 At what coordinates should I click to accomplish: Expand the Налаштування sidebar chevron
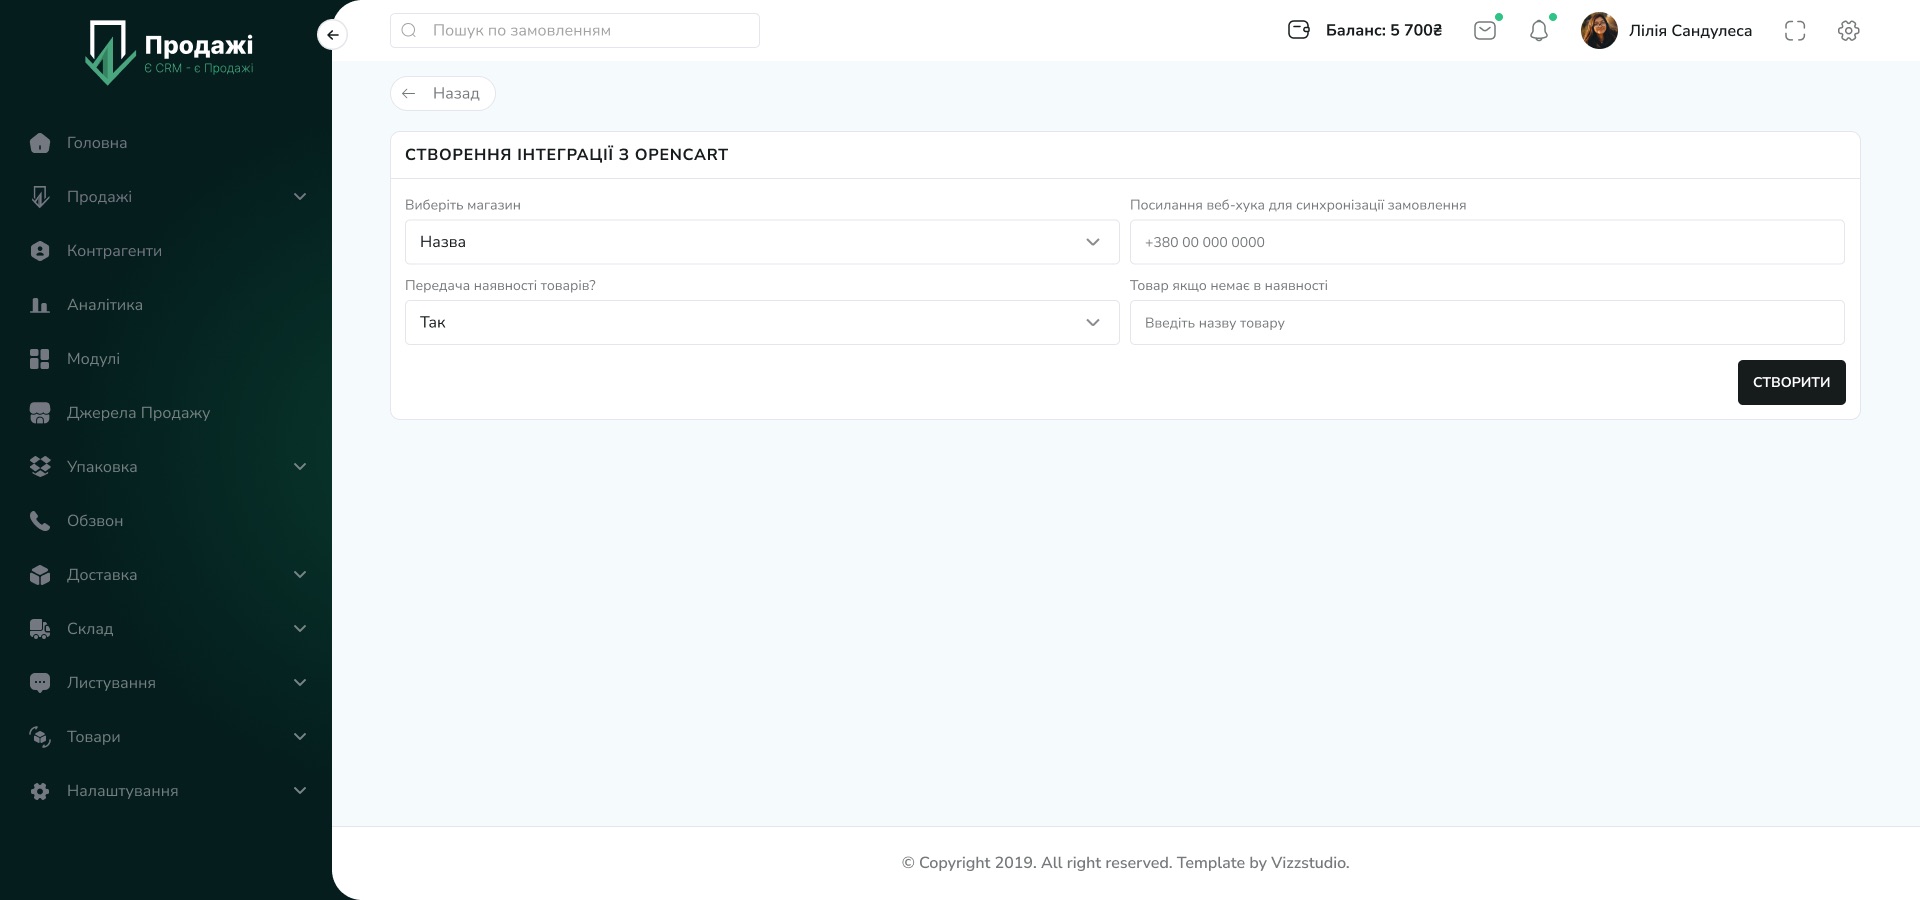click(300, 791)
